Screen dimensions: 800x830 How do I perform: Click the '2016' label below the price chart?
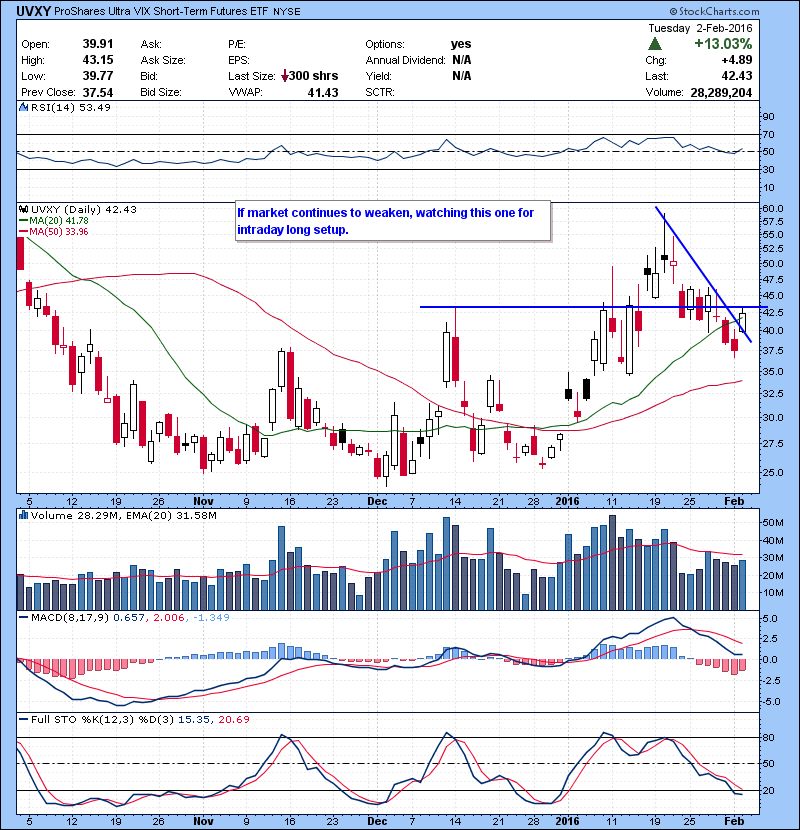point(568,501)
